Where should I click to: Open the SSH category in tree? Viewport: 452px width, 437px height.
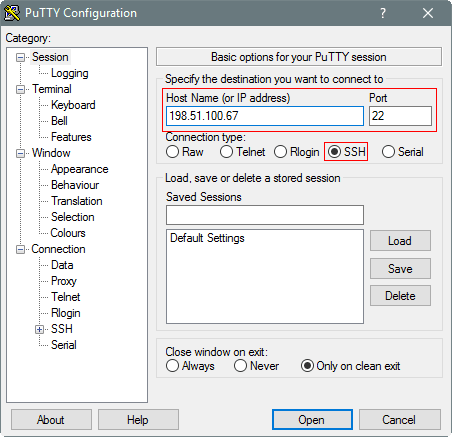(62, 329)
